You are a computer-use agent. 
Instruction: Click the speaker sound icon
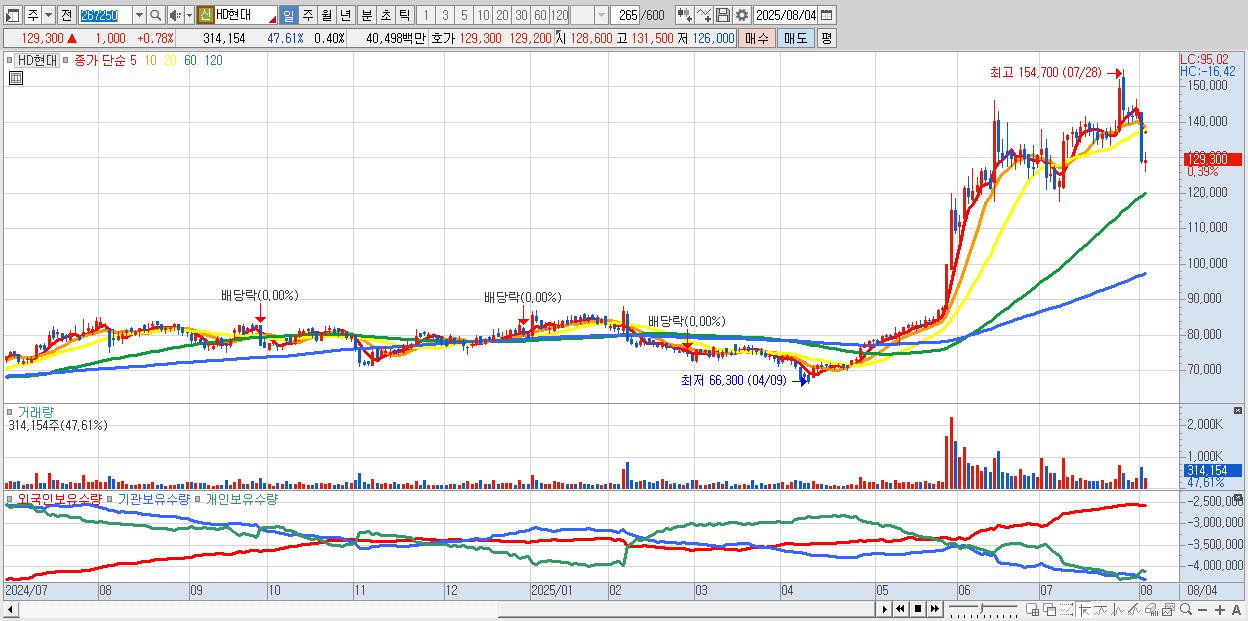pyautogui.click(x=175, y=15)
